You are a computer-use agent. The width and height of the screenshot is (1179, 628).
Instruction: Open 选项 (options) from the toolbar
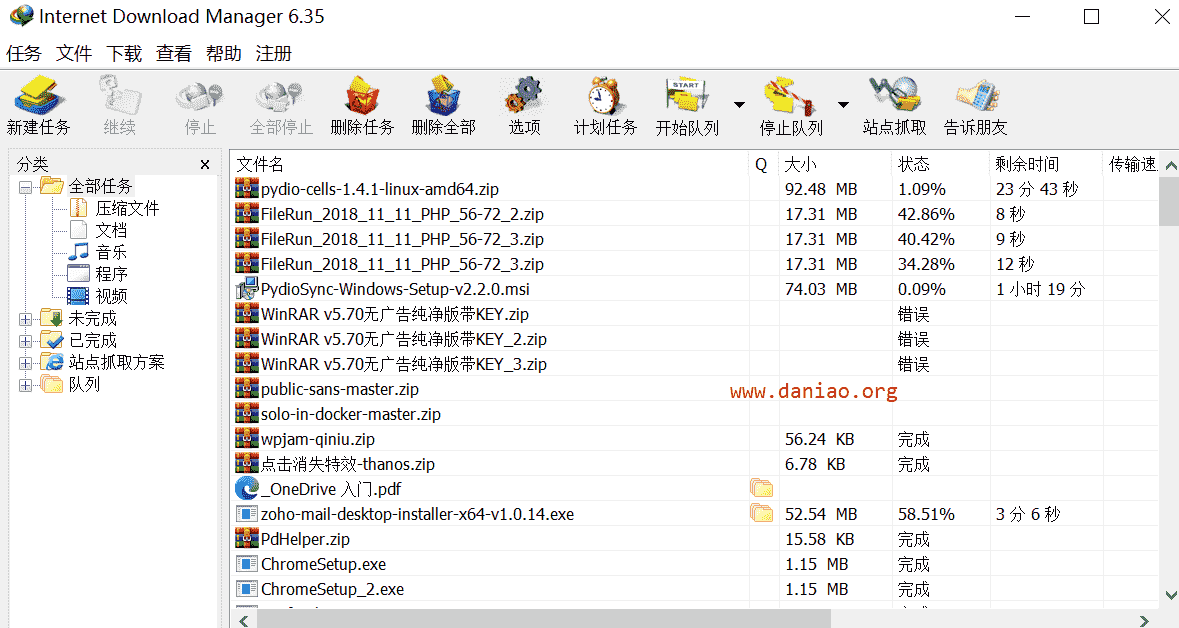(524, 96)
